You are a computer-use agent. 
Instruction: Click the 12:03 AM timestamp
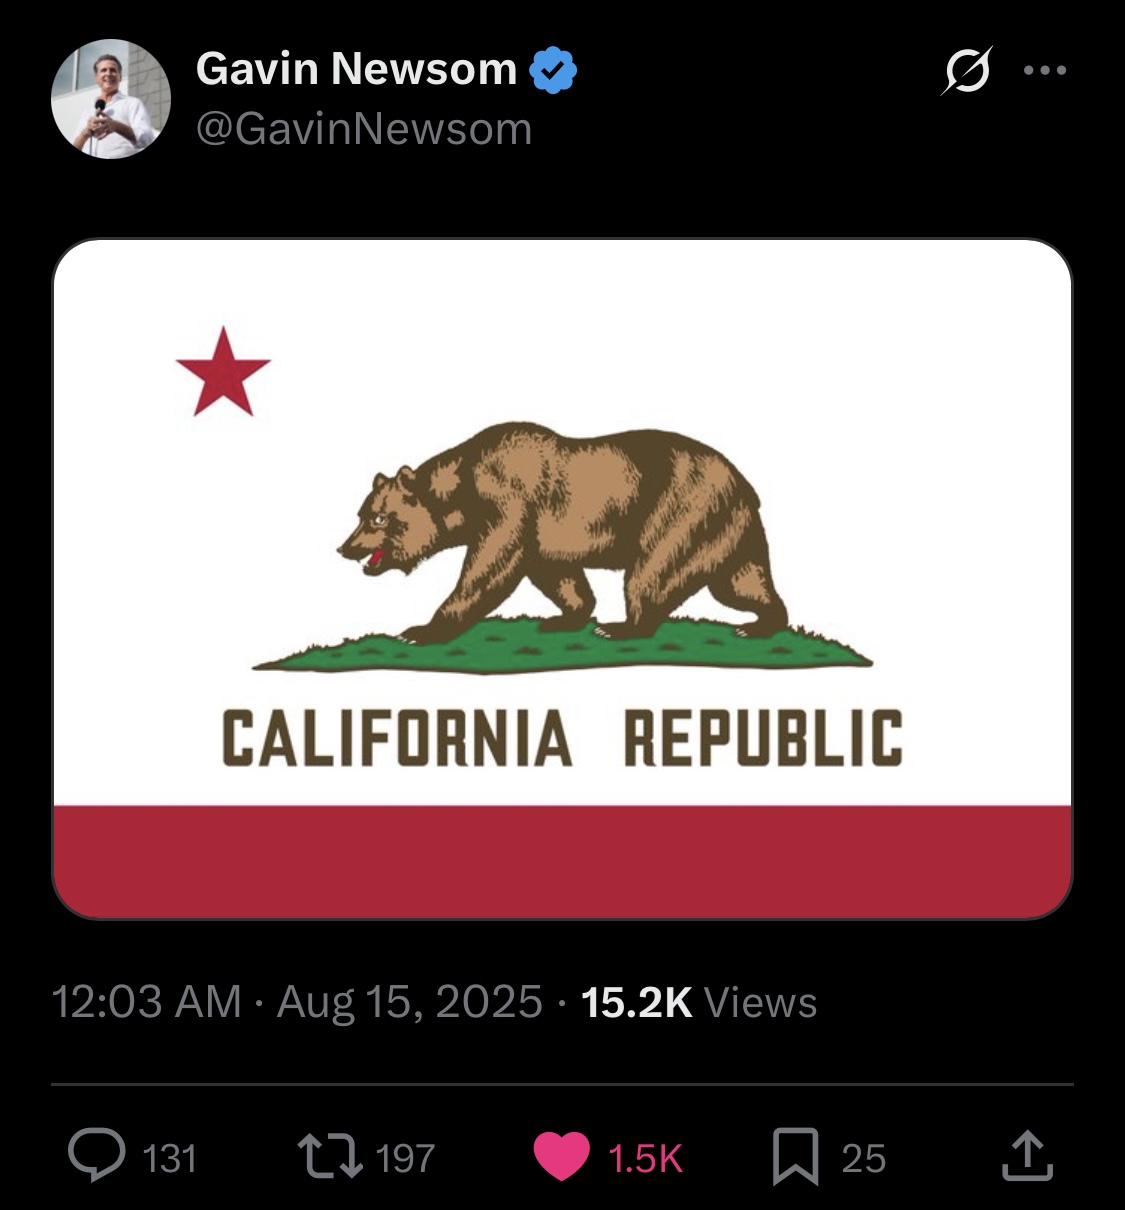pos(146,1002)
